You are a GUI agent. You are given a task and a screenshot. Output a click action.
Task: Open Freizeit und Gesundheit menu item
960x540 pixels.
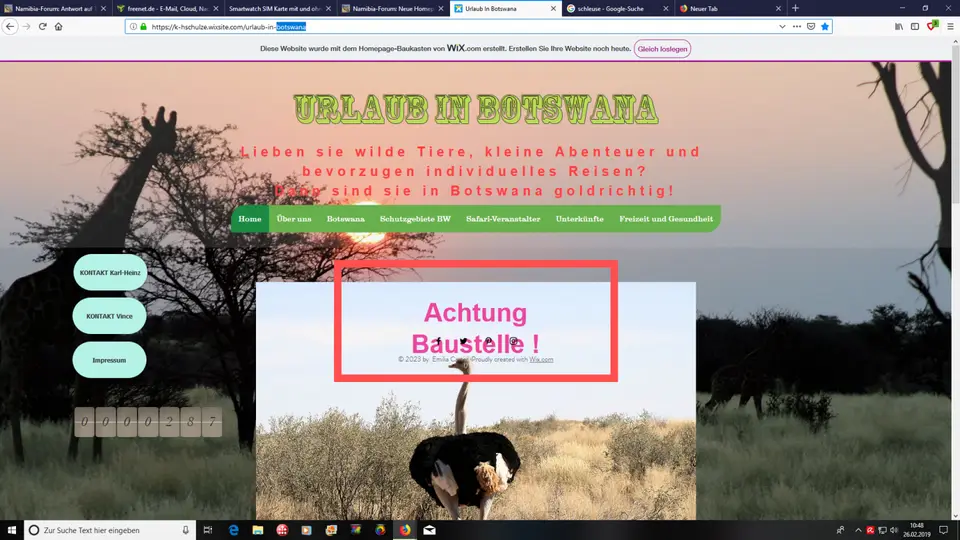coord(666,219)
